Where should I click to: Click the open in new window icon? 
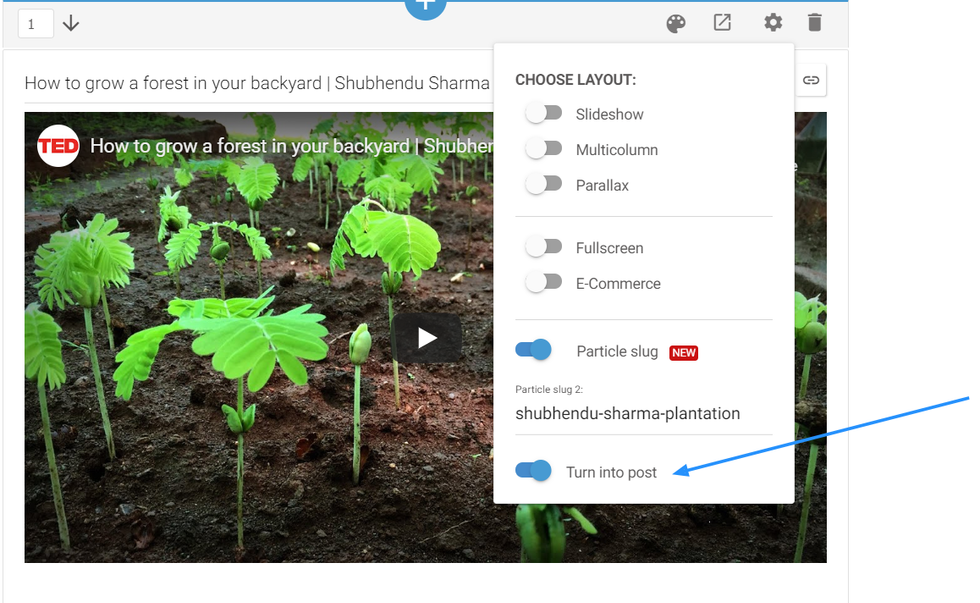click(x=722, y=22)
